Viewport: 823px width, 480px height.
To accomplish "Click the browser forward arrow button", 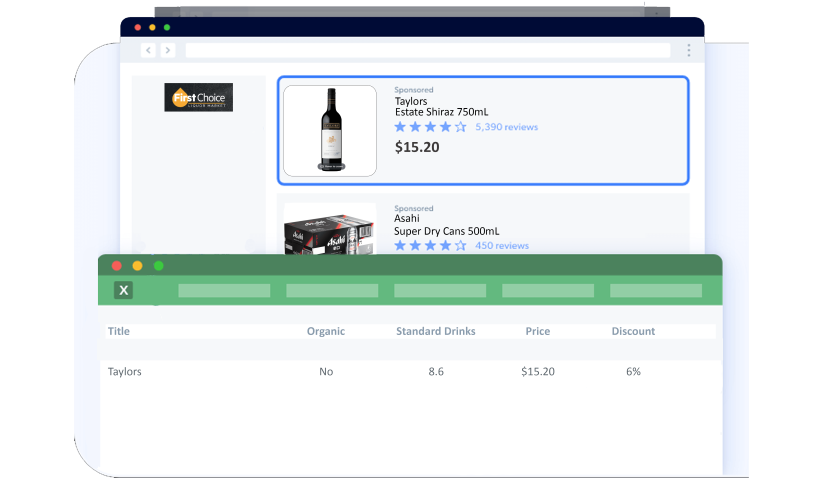I will 167,50.
